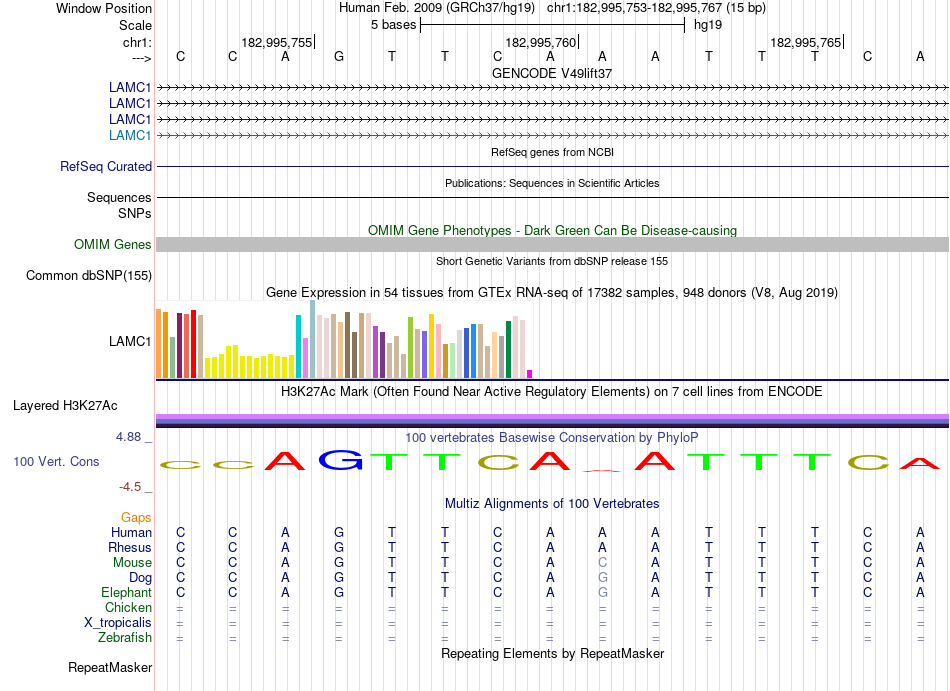The width and height of the screenshot is (950, 691).
Task: Select the Dog alignment row label
Action: 140,578
